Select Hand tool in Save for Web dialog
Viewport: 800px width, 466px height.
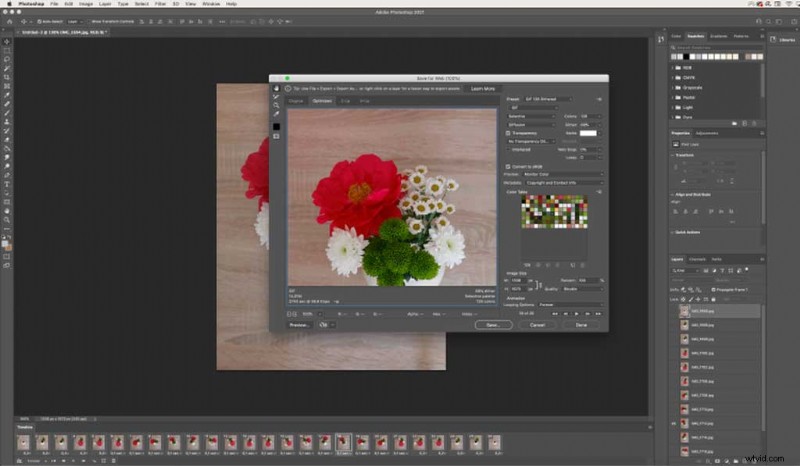pos(277,89)
